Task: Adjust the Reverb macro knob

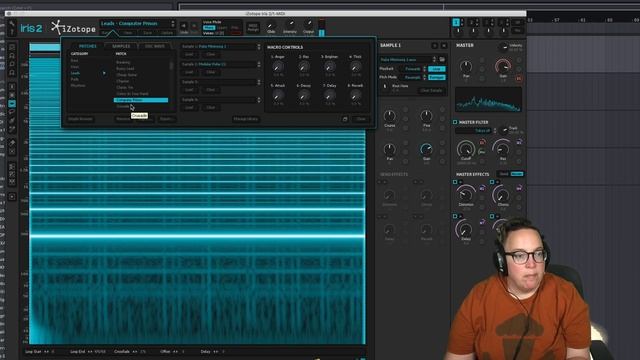Action: [x=356, y=96]
